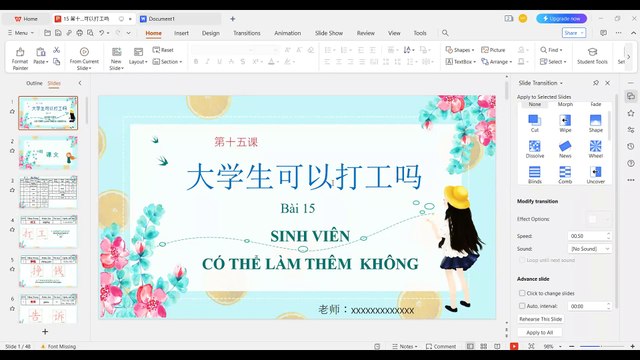This screenshot has height=360, width=640.
Task: Open the New Slide dropdown
Action: [116, 65]
